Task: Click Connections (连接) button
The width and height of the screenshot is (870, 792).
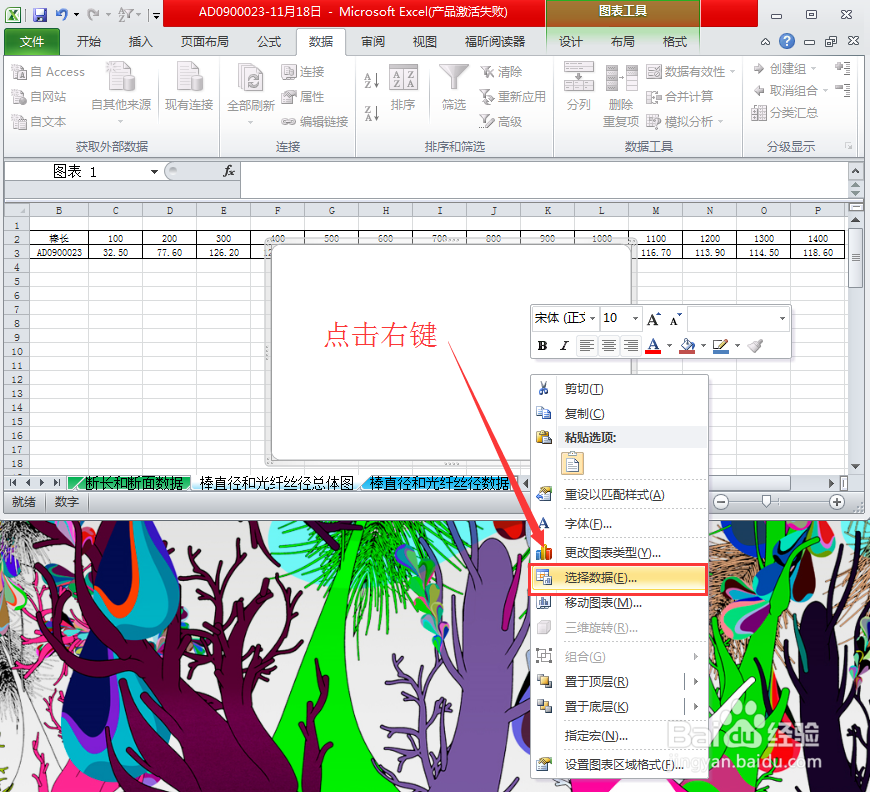Action: pyautogui.click(x=303, y=72)
